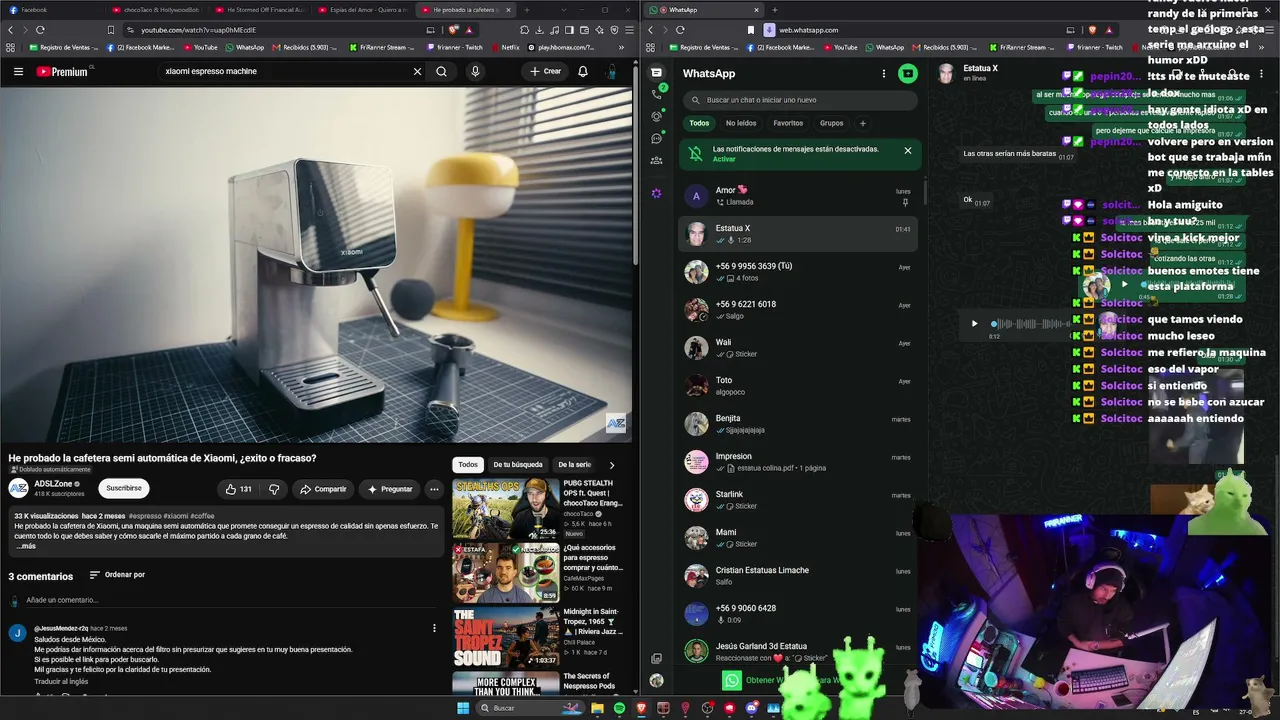Dislike the Xiaomi coffee machine video

(x=273, y=489)
